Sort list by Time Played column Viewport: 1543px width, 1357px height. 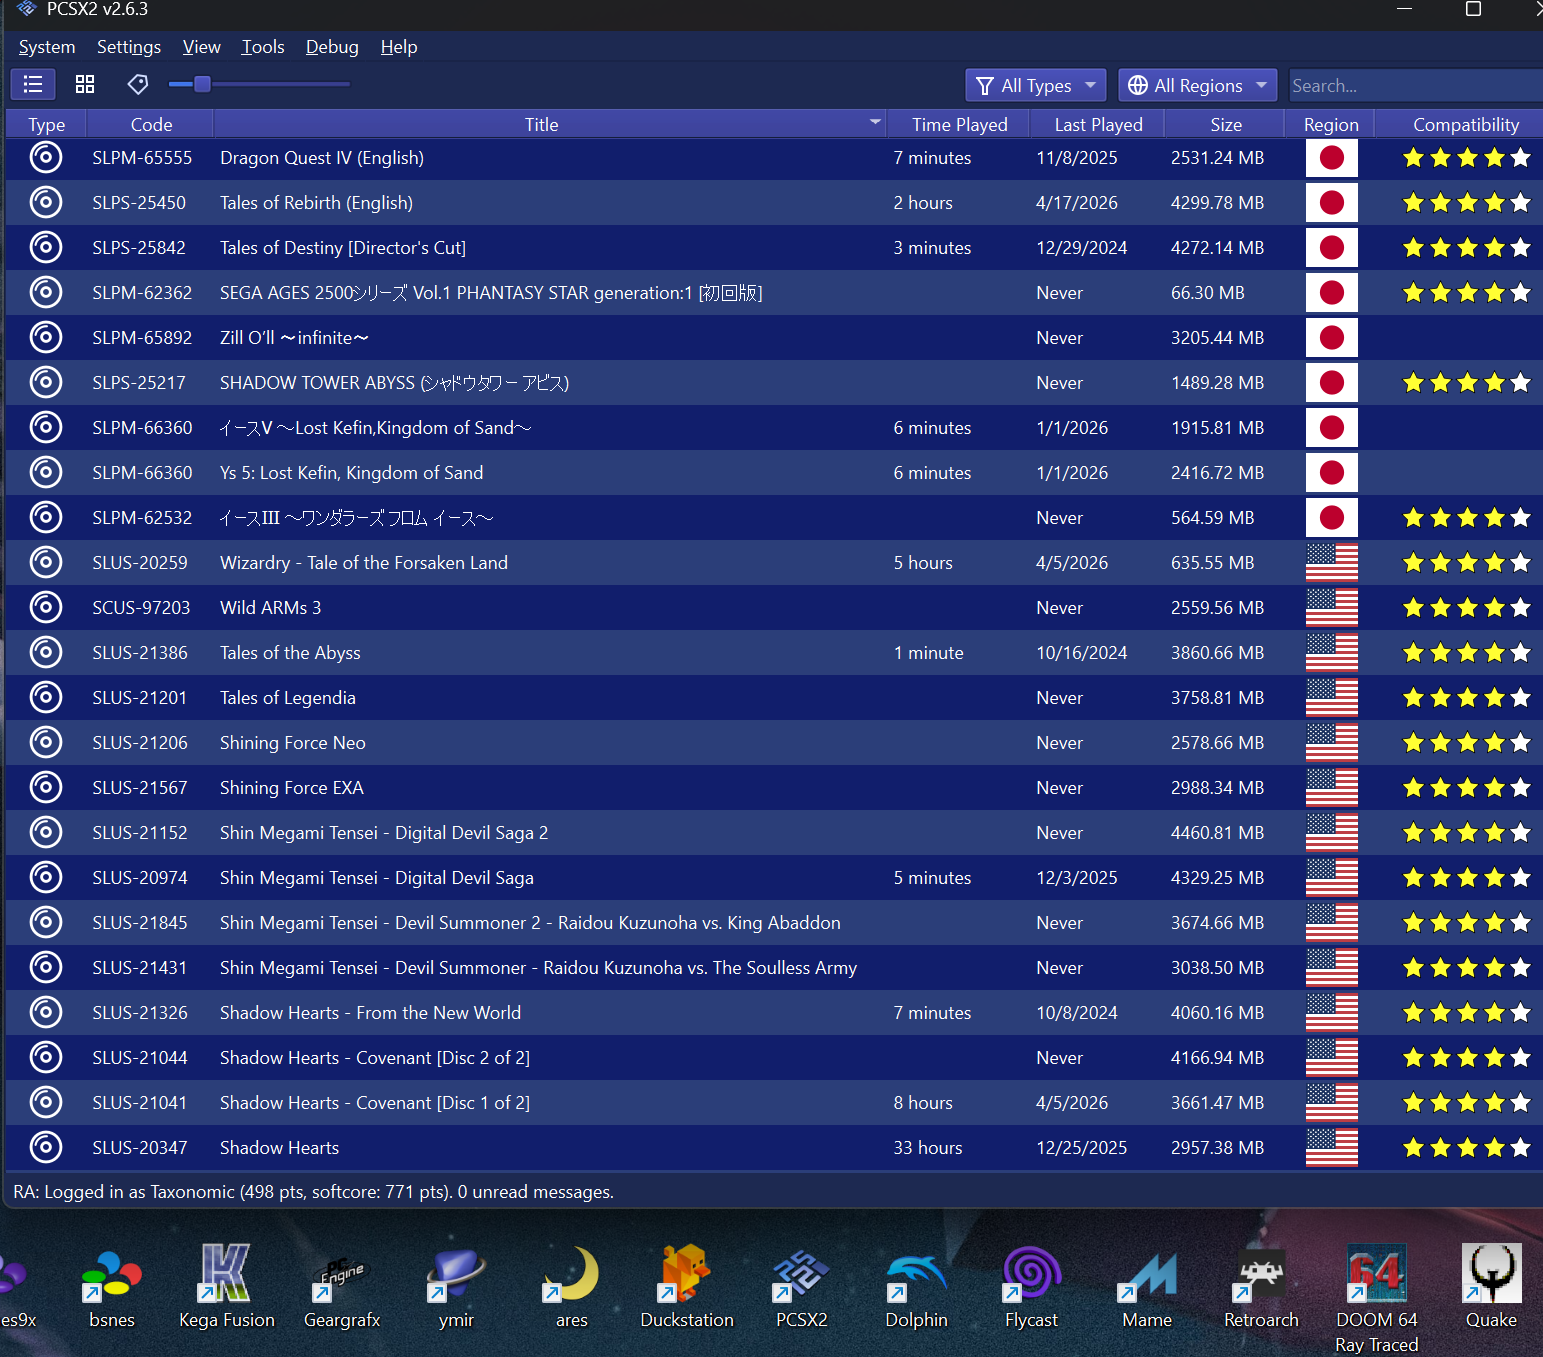(959, 124)
